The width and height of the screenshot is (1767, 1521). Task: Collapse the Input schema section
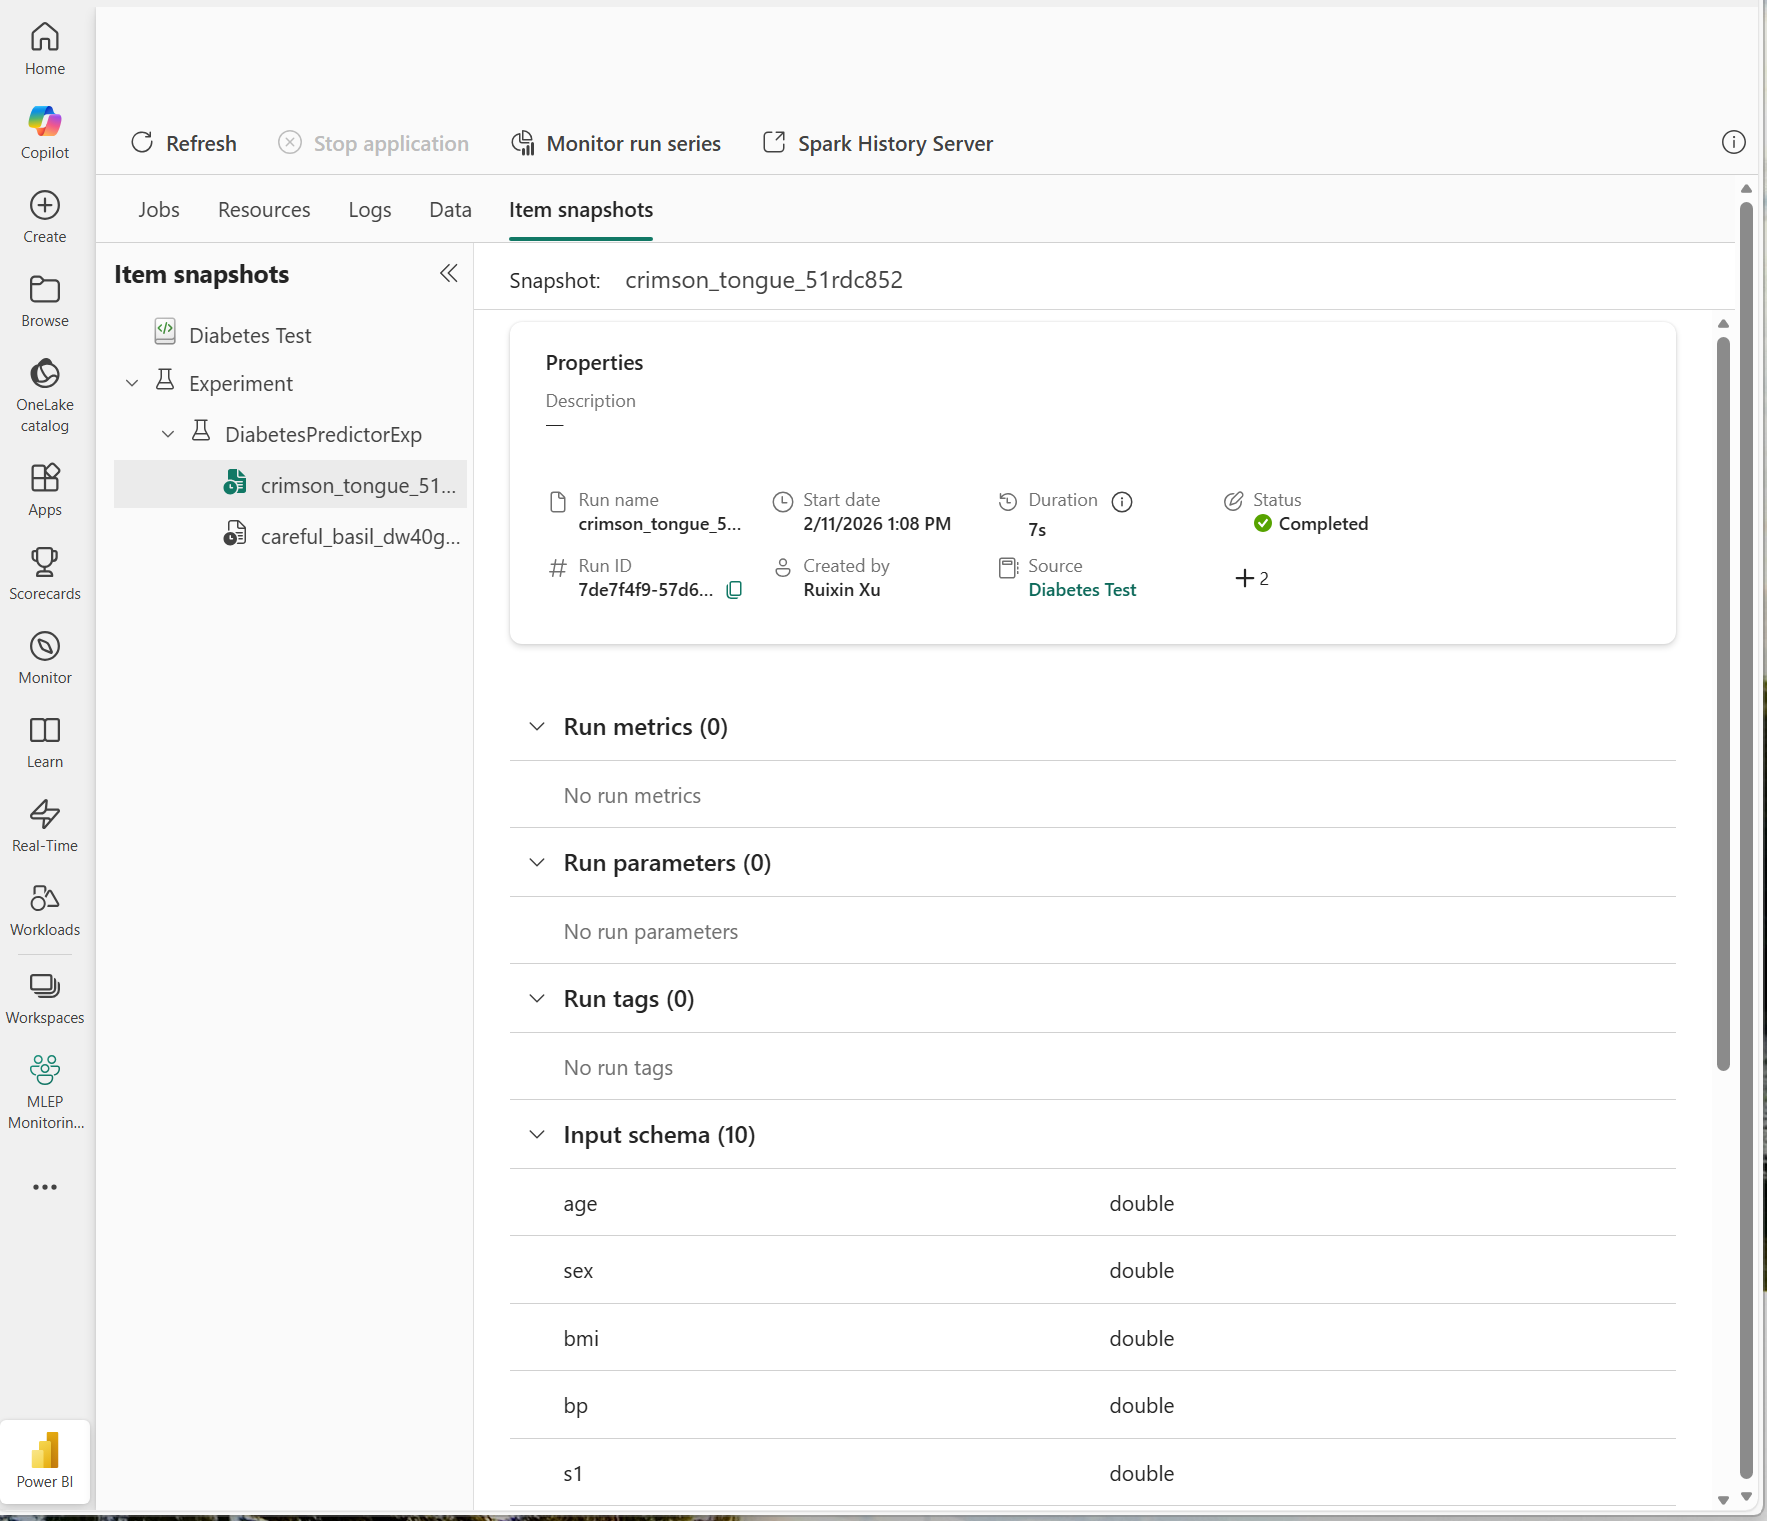point(537,1135)
